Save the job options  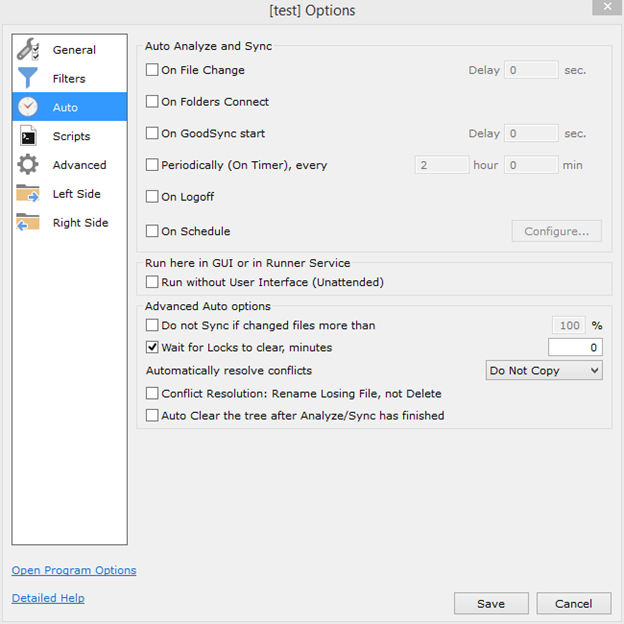coord(491,604)
